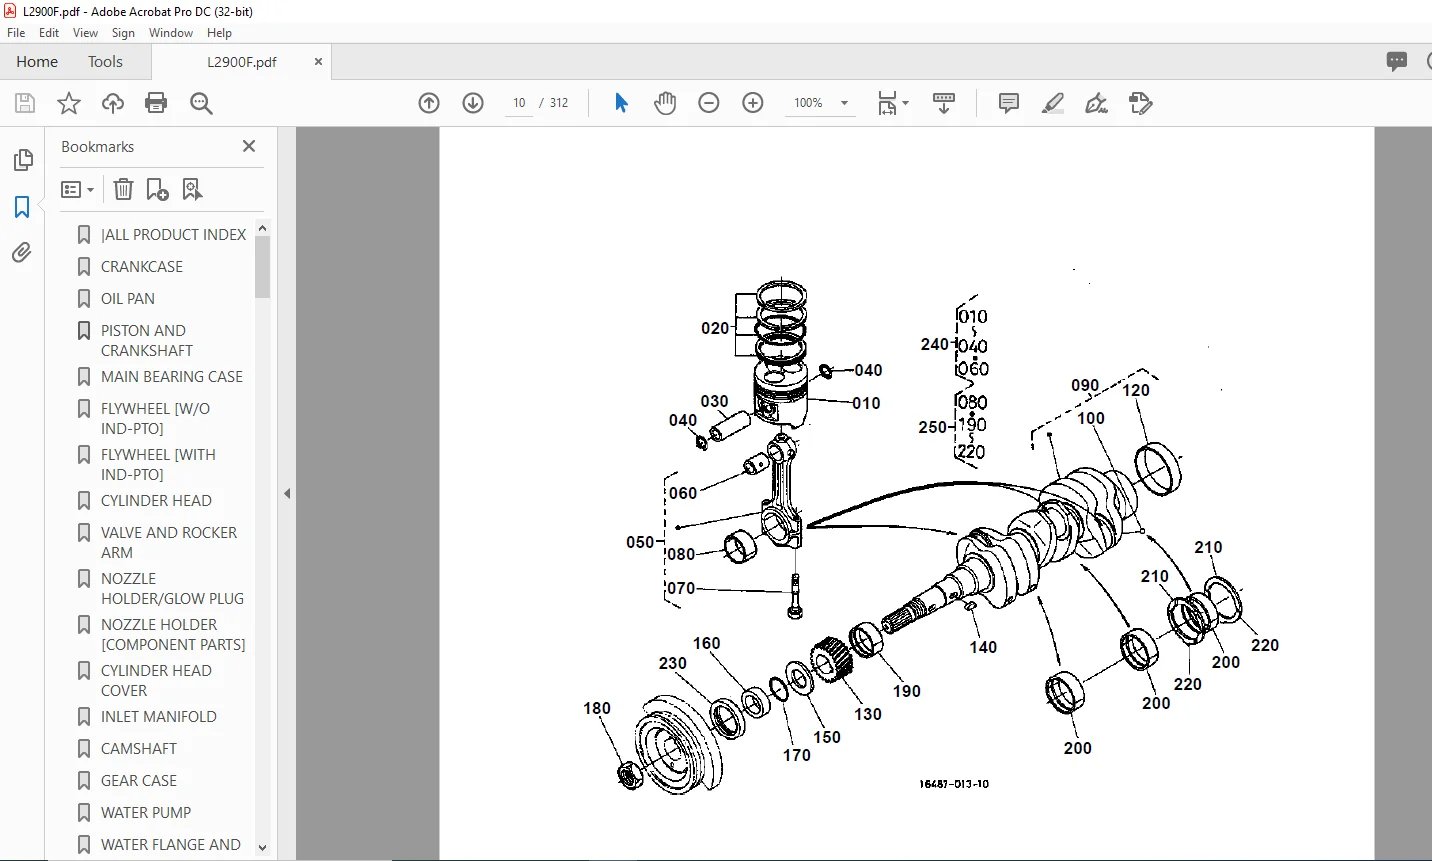Switch to the Home tab

click(x=37, y=61)
